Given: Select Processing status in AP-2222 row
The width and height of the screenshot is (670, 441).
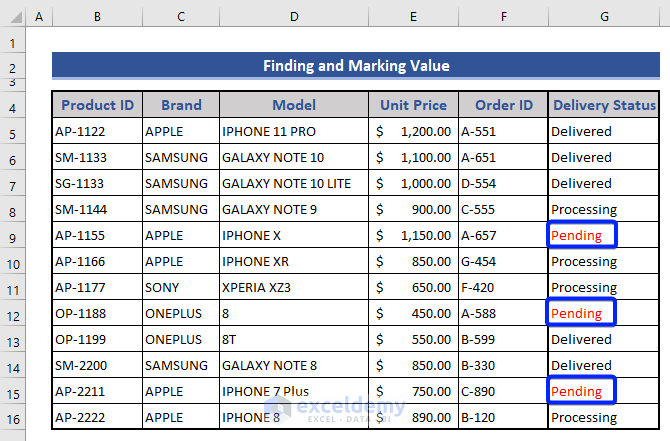Looking at the screenshot, I should click(x=604, y=417).
